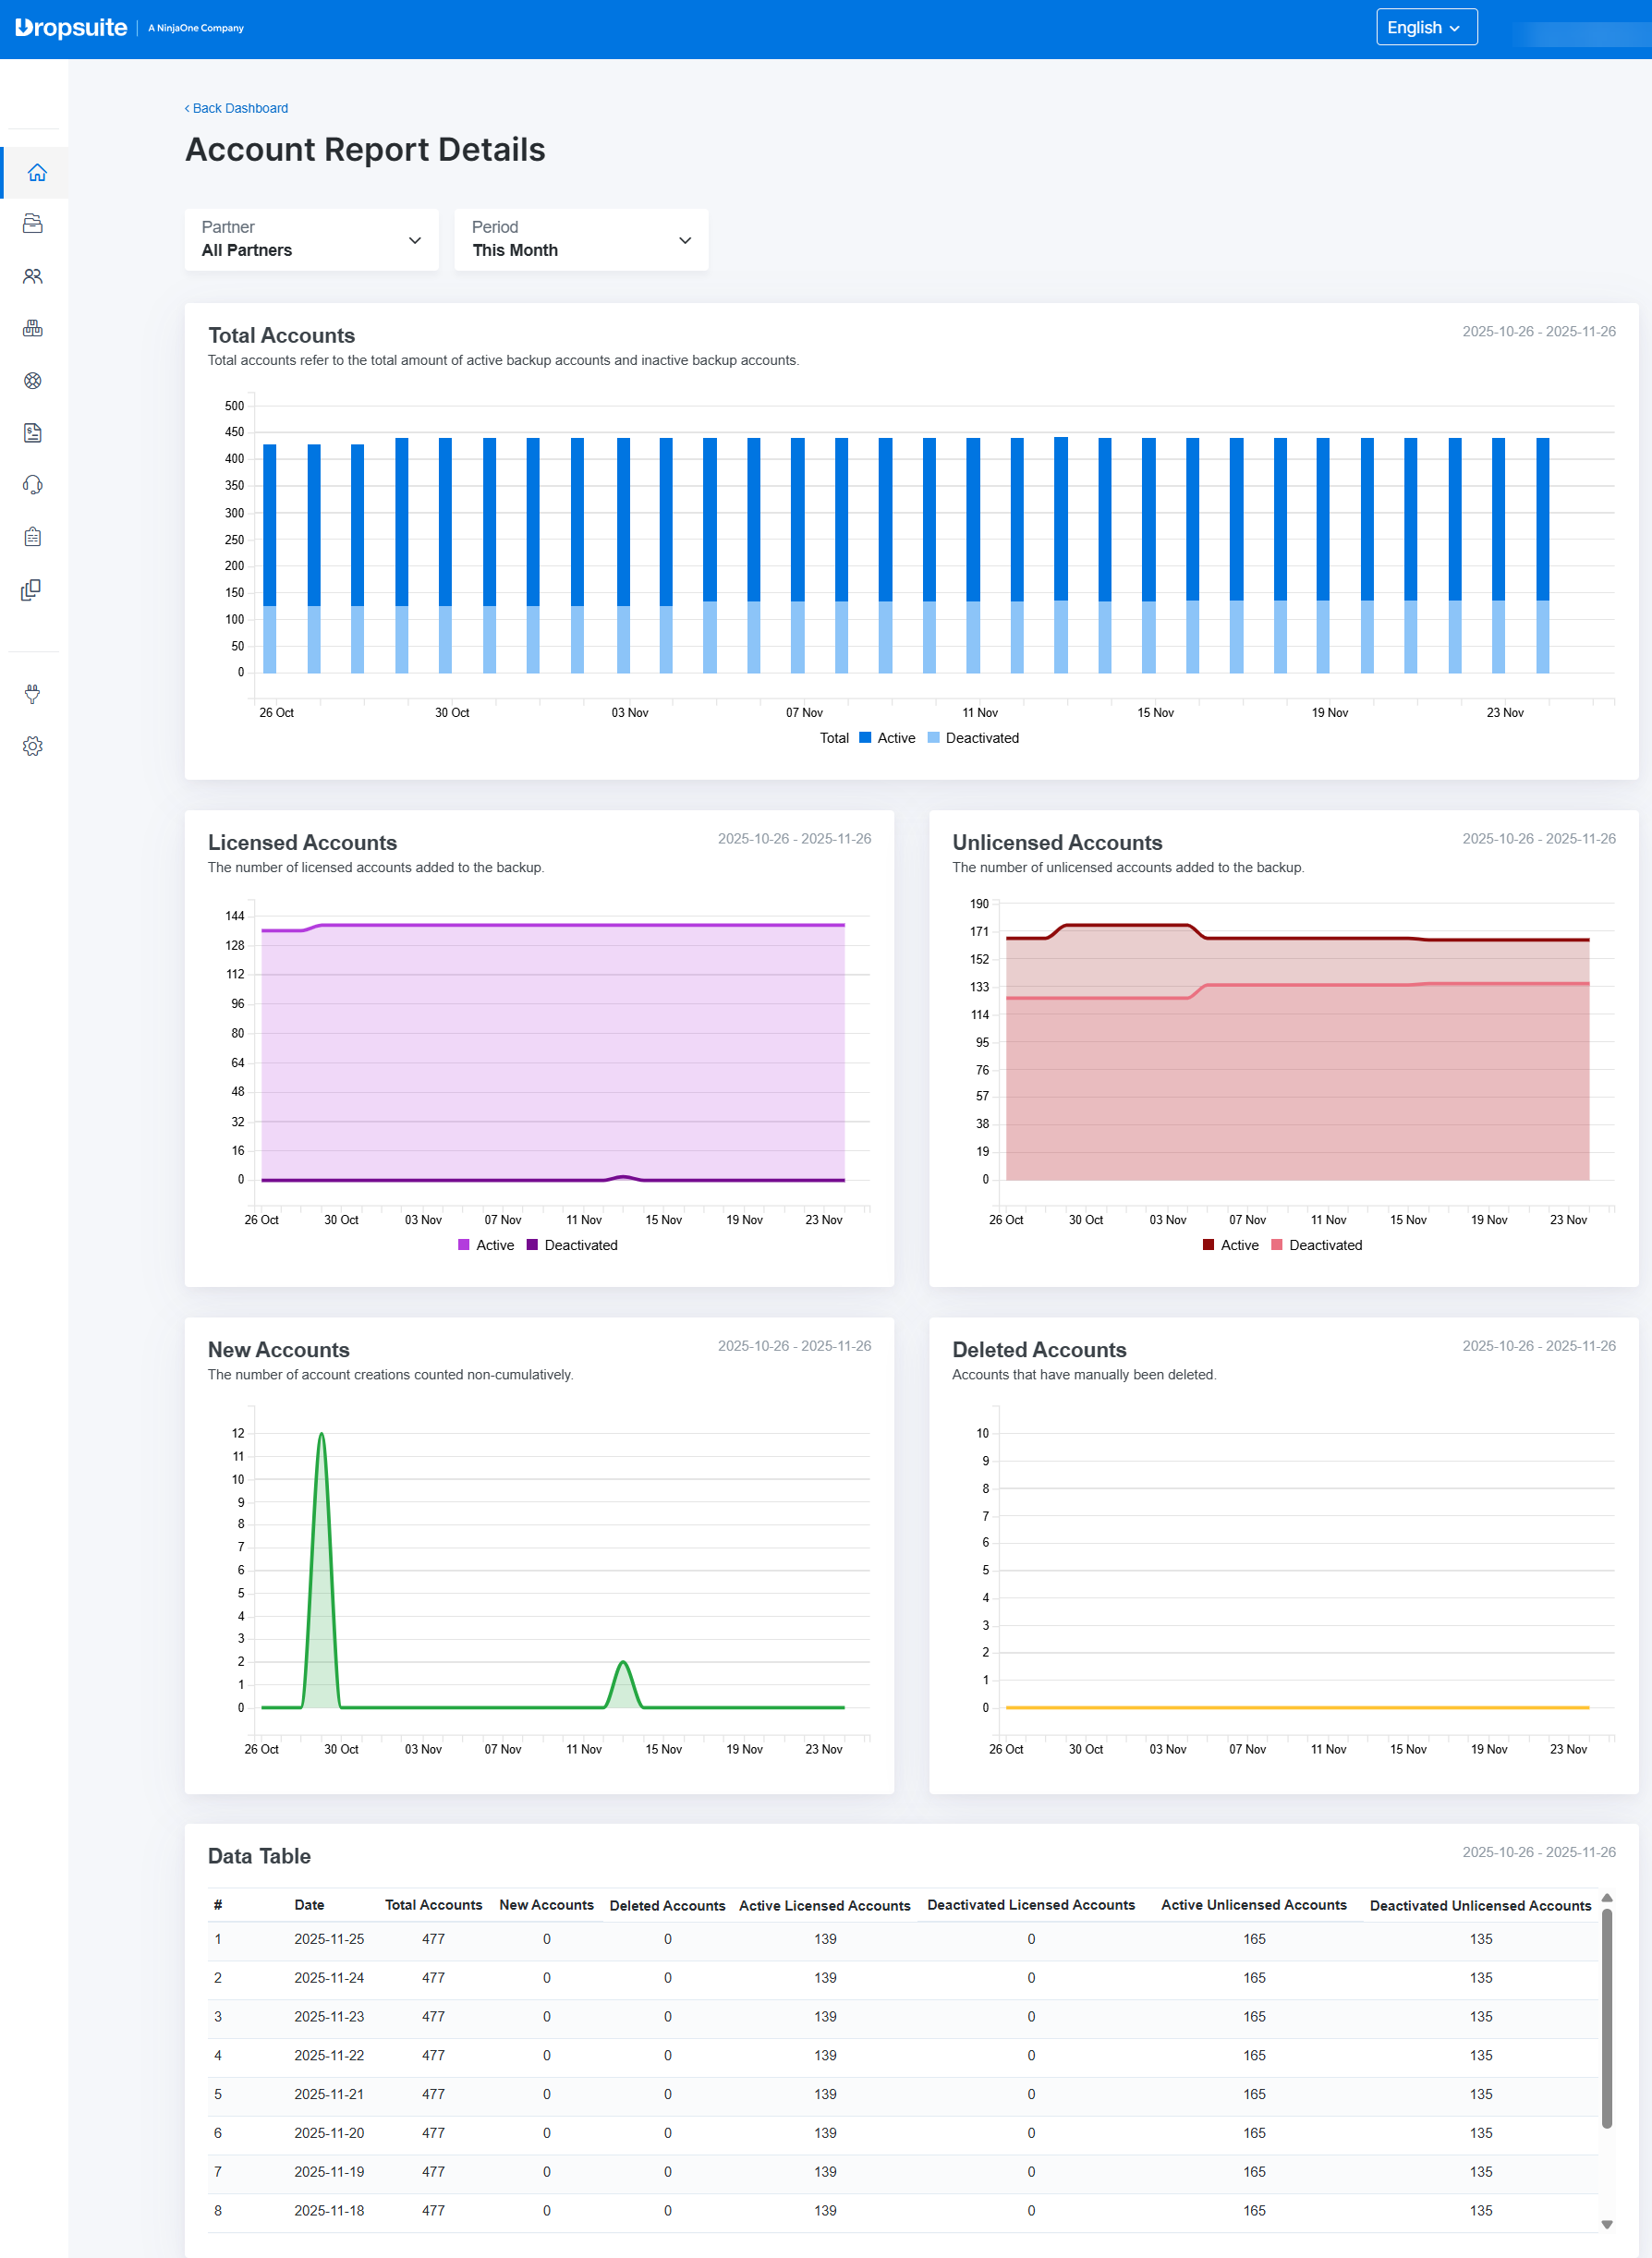Click the headset support sidebar icon
1652x2258 pixels.
33,485
